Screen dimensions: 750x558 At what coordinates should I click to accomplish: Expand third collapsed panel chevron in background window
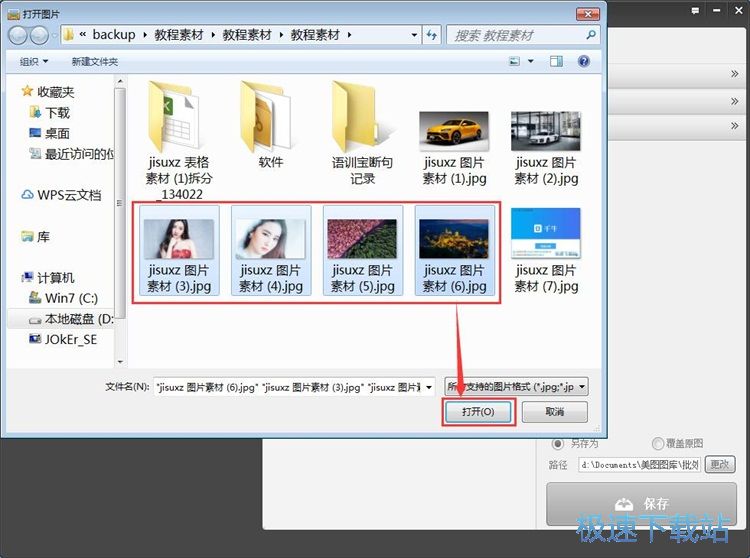pos(735,126)
